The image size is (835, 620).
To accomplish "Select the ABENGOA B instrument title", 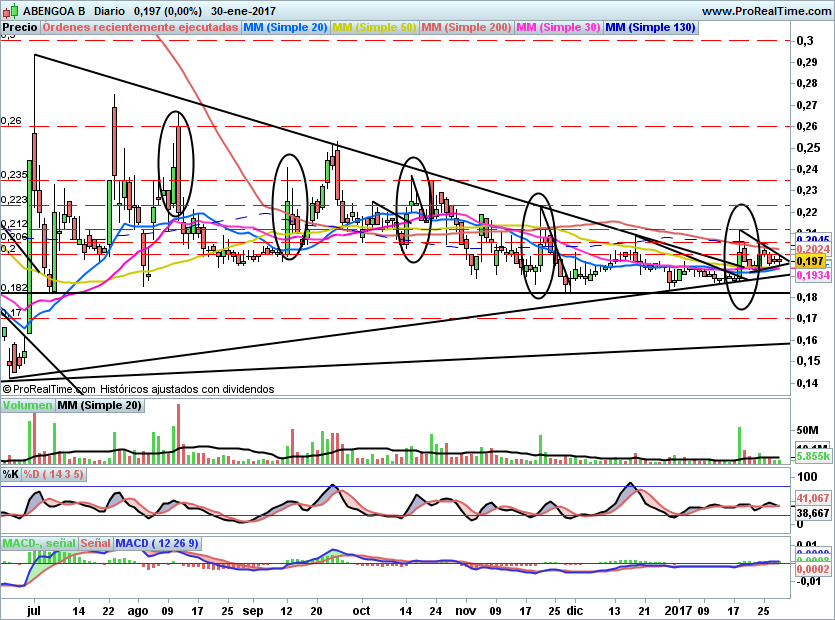I will tap(54, 11).
